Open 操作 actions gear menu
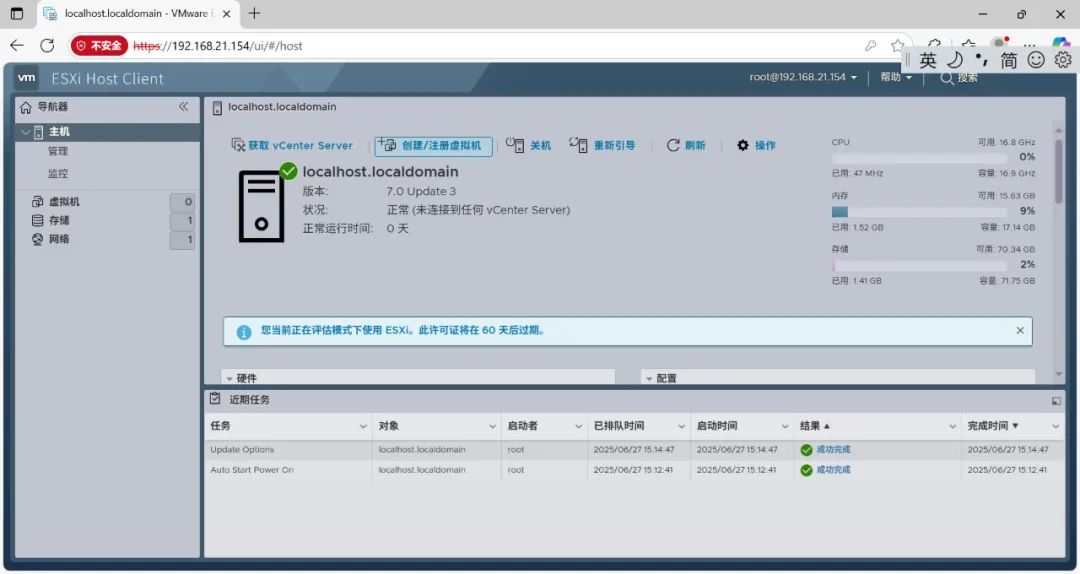Screen dimensions: 1080x574 [756, 145]
